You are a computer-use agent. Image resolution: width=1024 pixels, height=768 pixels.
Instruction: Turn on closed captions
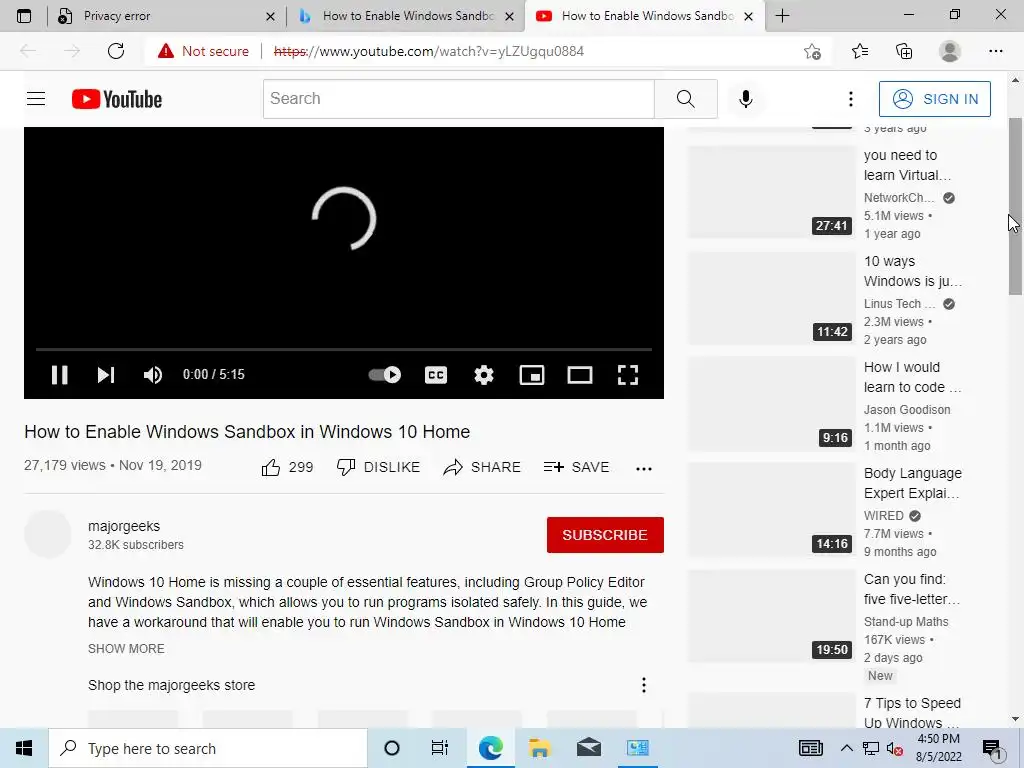pyautogui.click(x=436, y=375)
